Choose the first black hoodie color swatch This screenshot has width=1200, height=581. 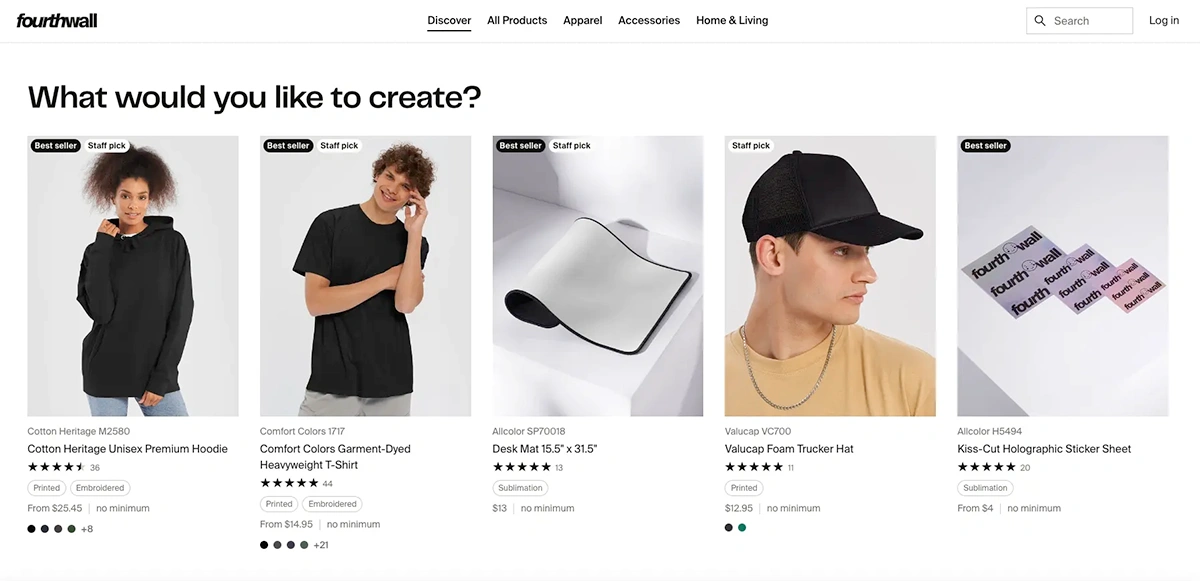click(32, 529)
